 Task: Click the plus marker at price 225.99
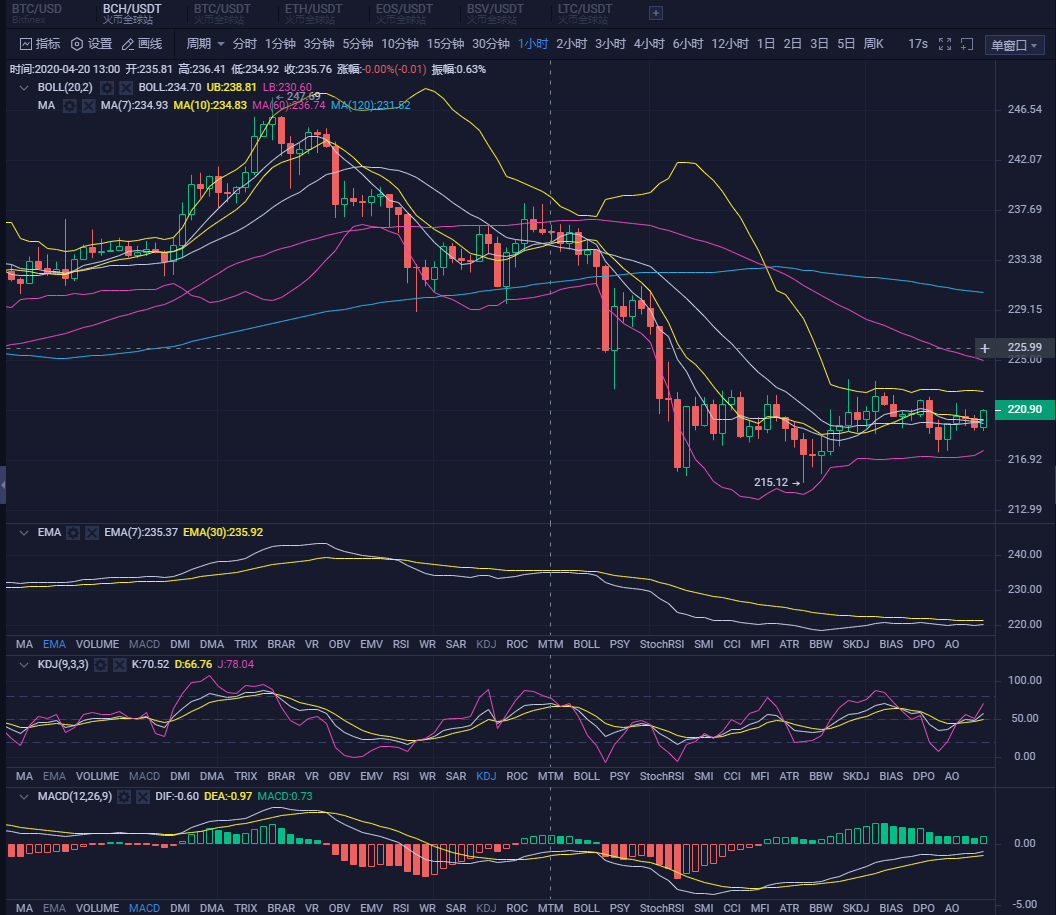[x=985, y=348]
